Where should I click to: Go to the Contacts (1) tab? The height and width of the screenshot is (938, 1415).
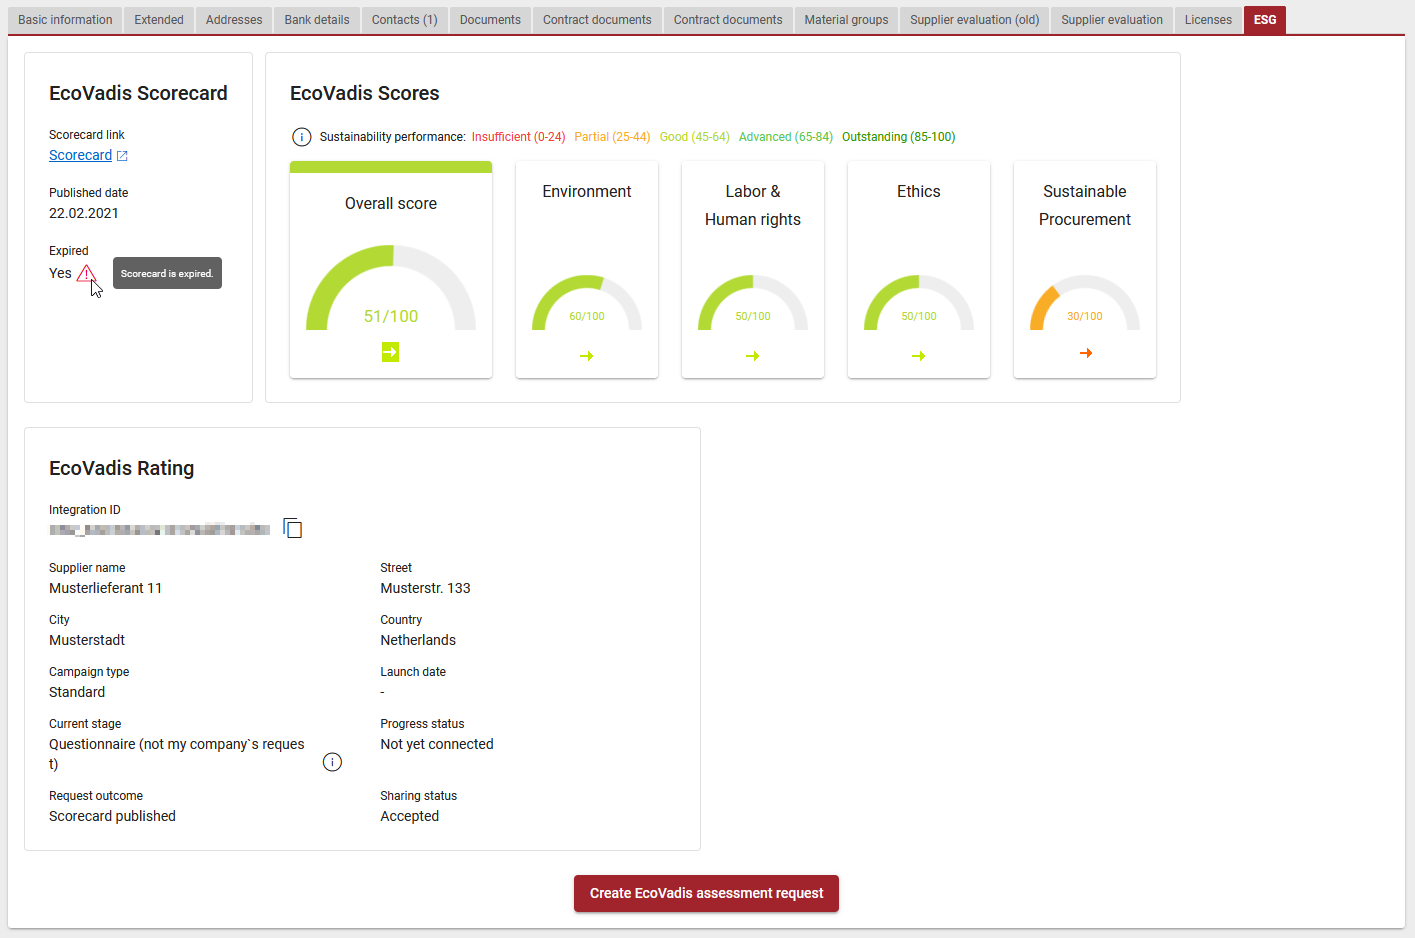tap(404, 20)
